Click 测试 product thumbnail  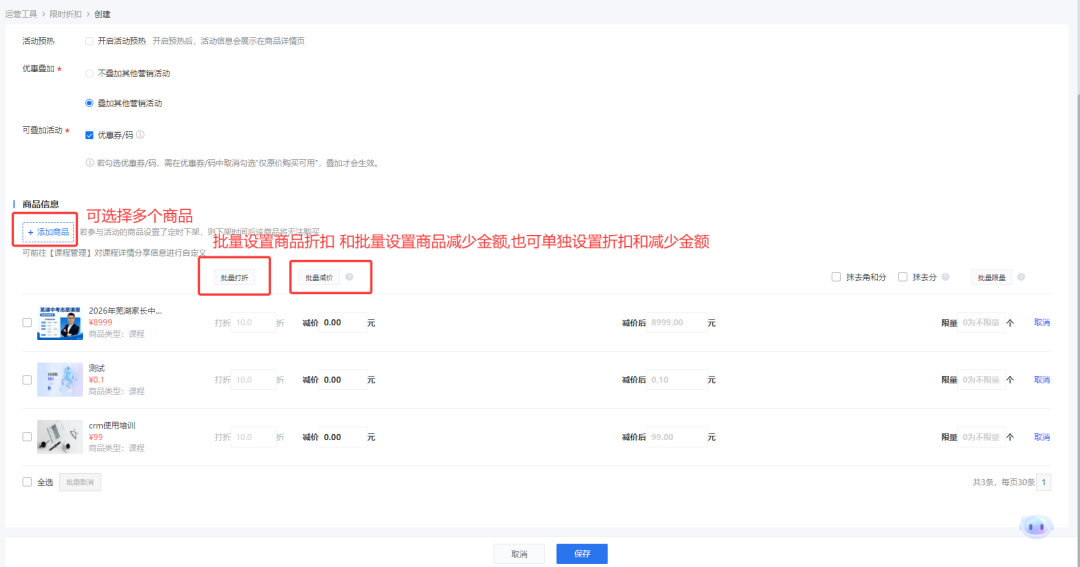[x=60, y=380]
